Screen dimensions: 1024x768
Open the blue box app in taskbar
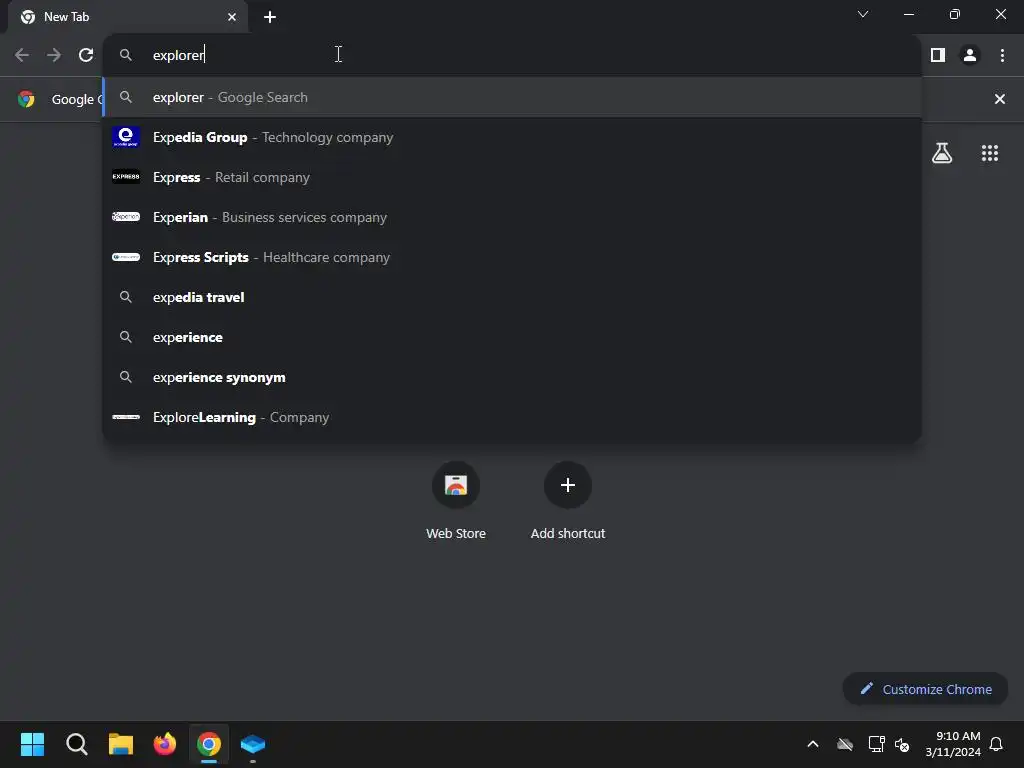pos(253,744)
